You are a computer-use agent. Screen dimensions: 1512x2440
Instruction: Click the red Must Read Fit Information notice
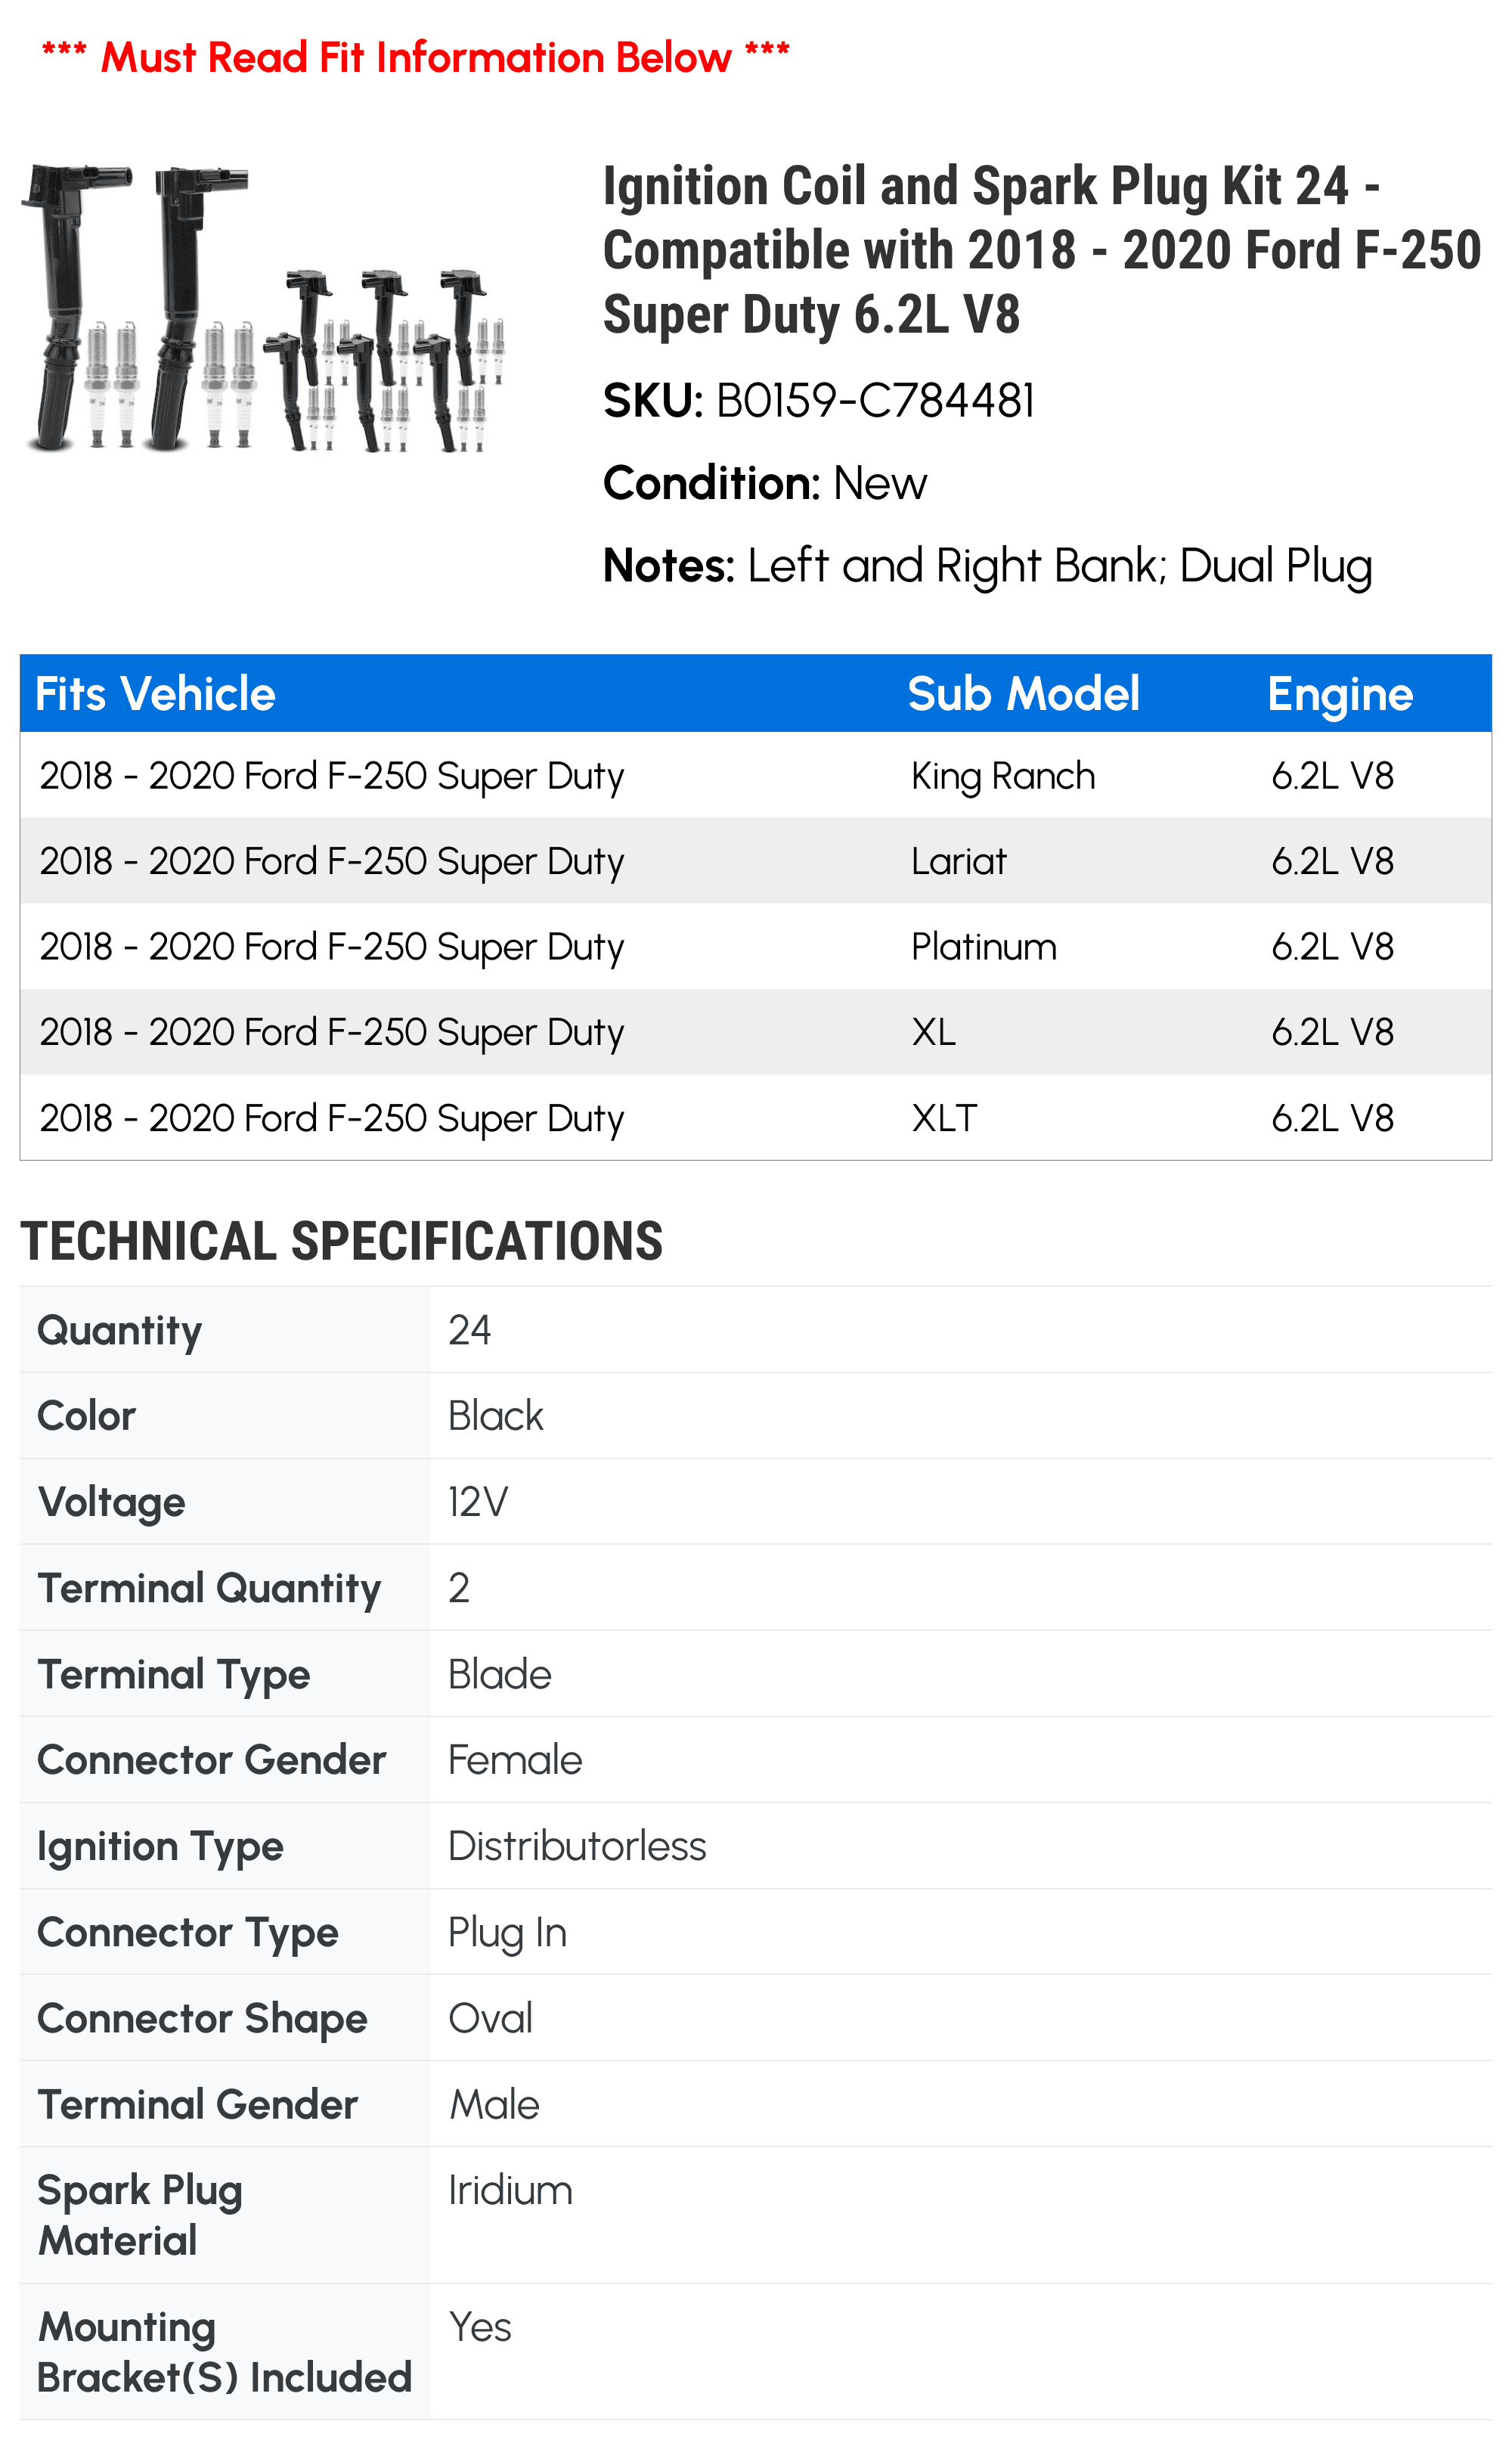click(416, 57)
